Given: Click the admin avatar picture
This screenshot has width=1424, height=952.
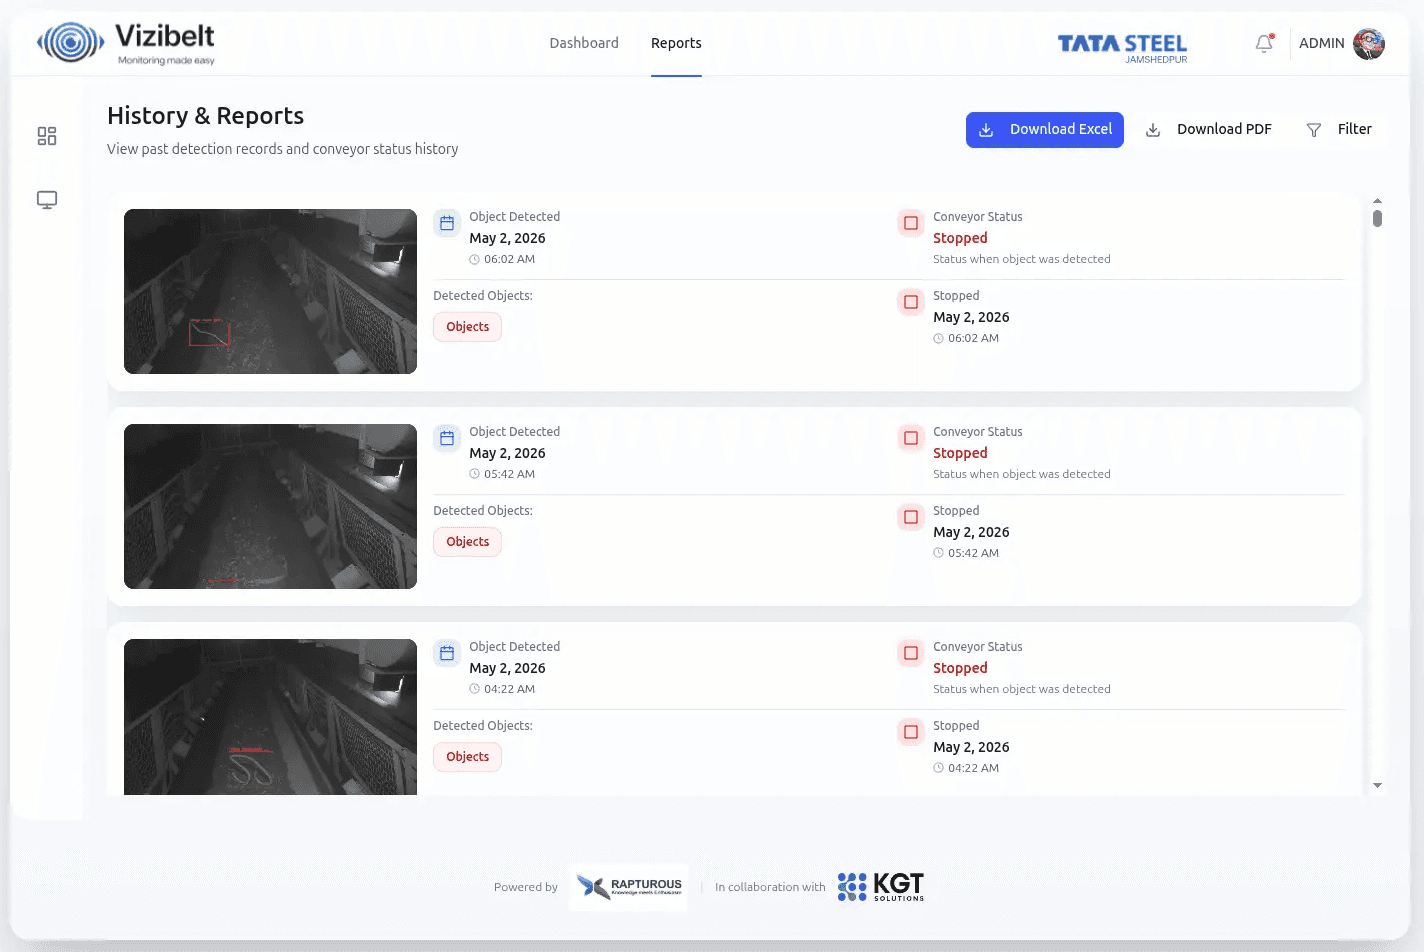Looking at the screenshot, I should (1369, 43).
